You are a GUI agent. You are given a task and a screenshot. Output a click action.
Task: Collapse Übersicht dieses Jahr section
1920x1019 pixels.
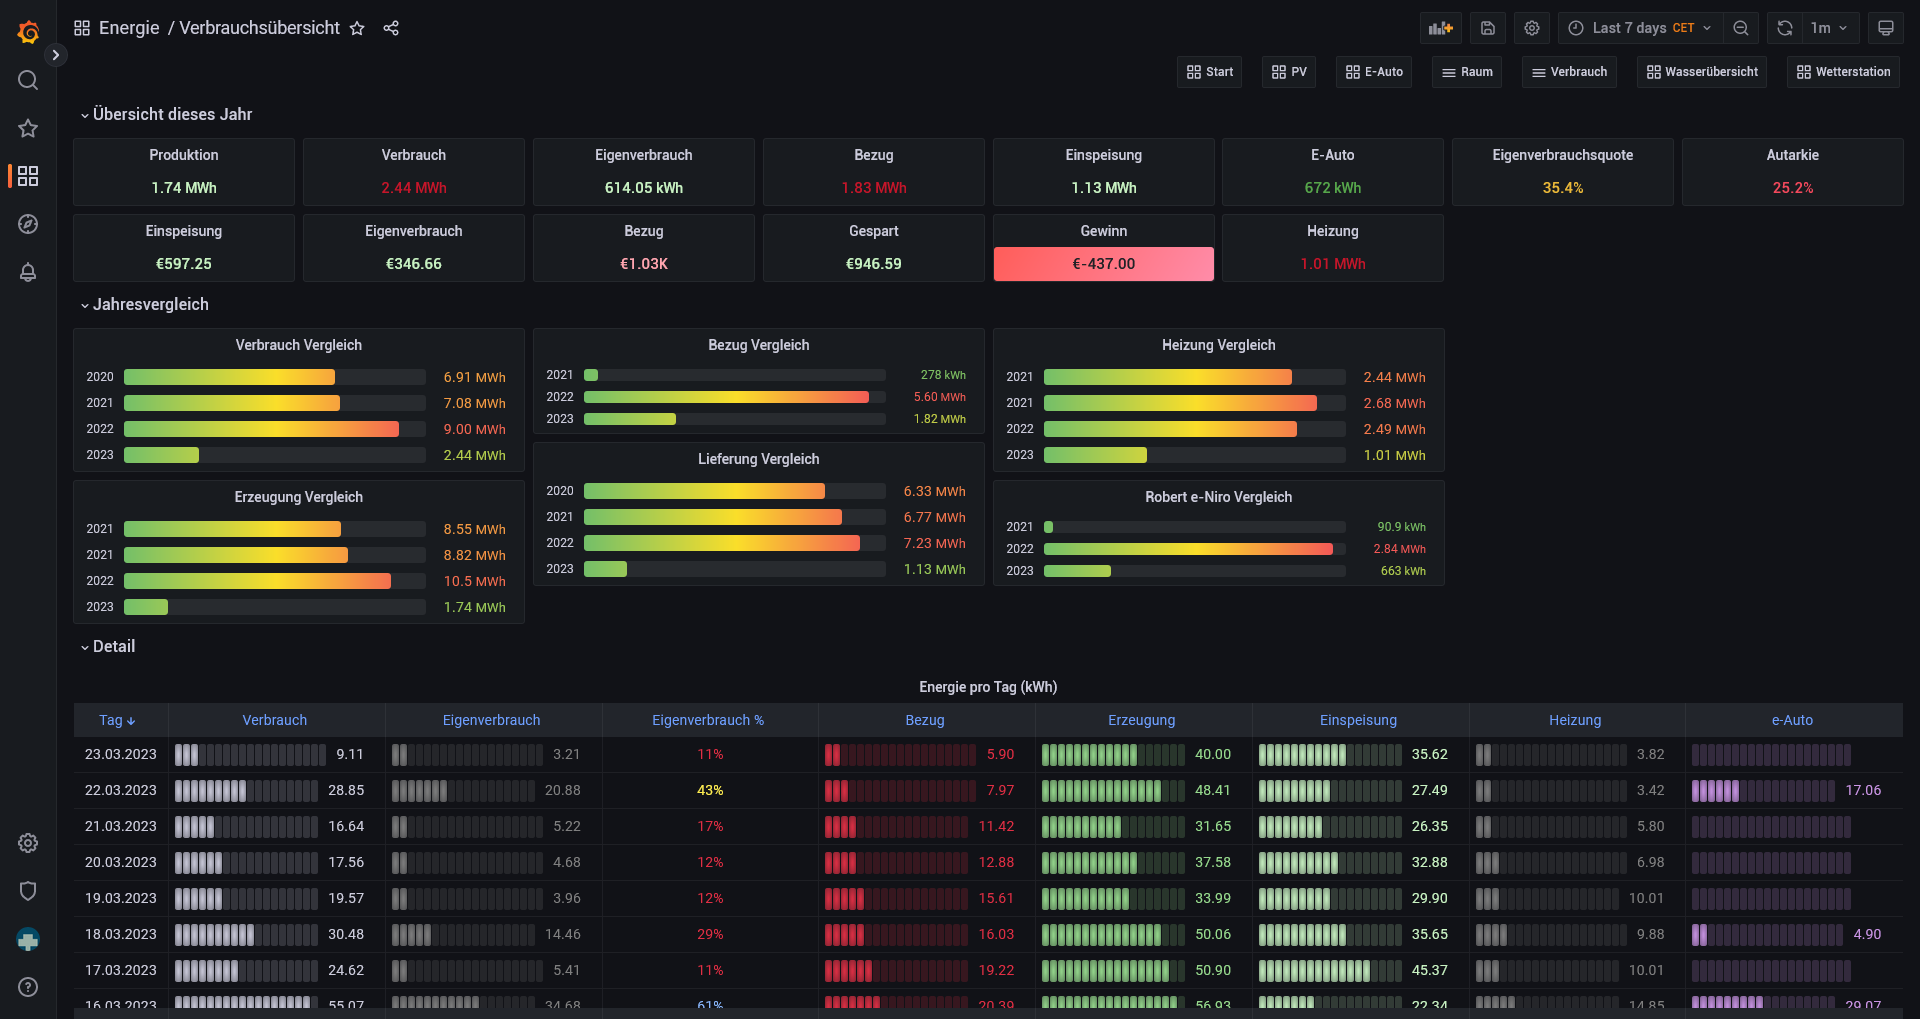pyautogui.click(x=171, y=114)
